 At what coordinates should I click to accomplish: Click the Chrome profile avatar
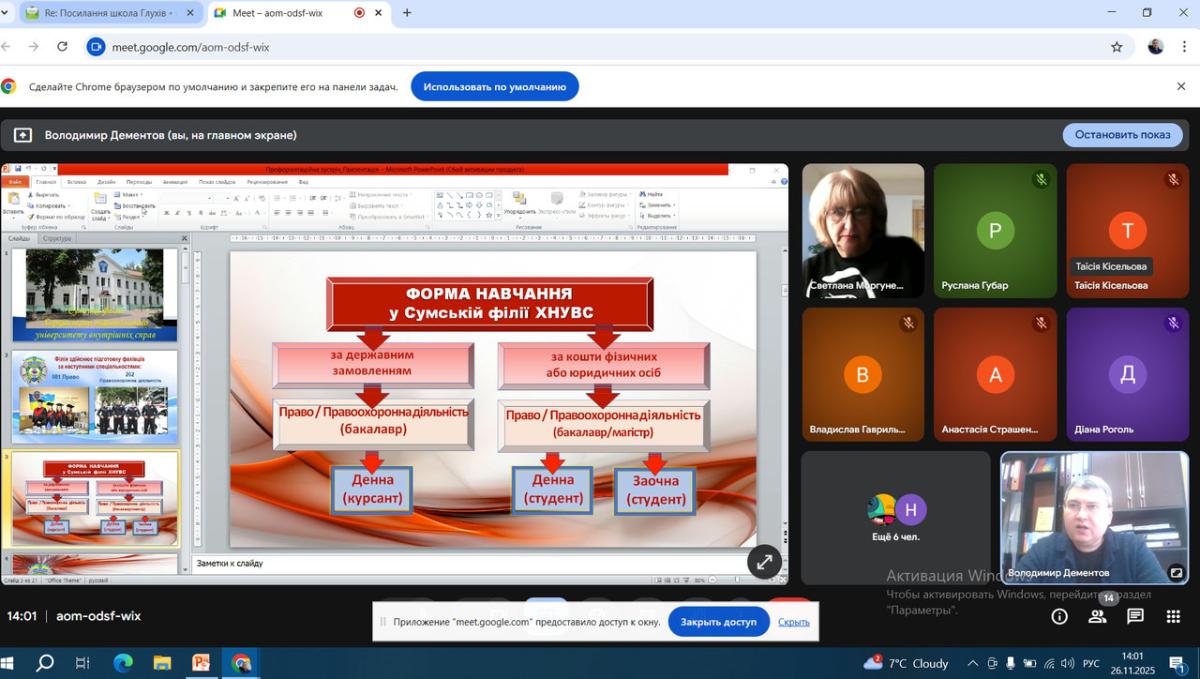1156,47
